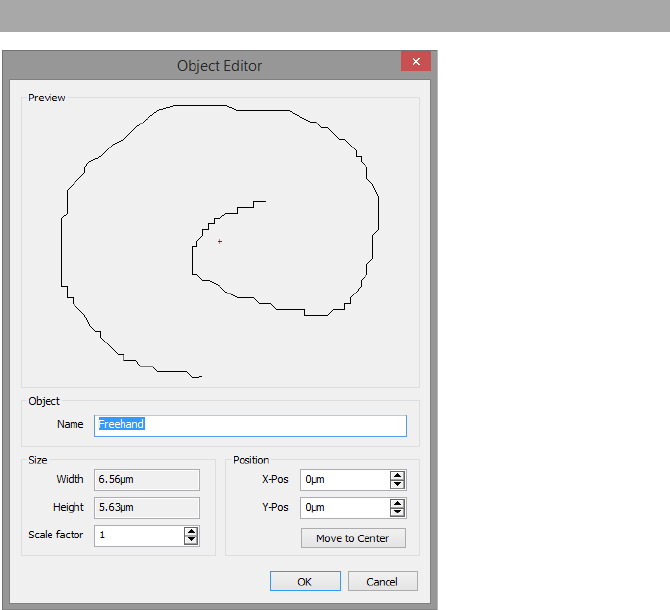Select the read-only Width value field
Viewport: 670px width, 610px height.
147,480
